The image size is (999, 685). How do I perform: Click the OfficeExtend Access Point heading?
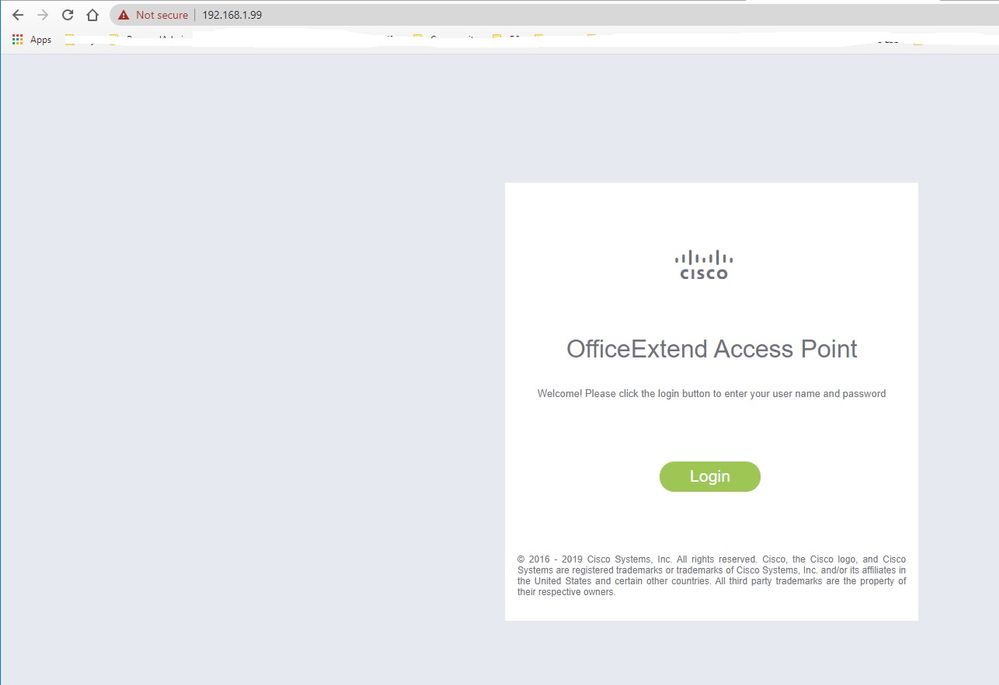712,349
